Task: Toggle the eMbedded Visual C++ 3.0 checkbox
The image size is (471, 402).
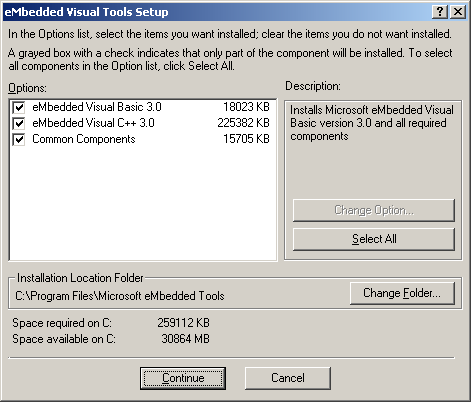Action: pyautogui.click(x=19, y=123)
